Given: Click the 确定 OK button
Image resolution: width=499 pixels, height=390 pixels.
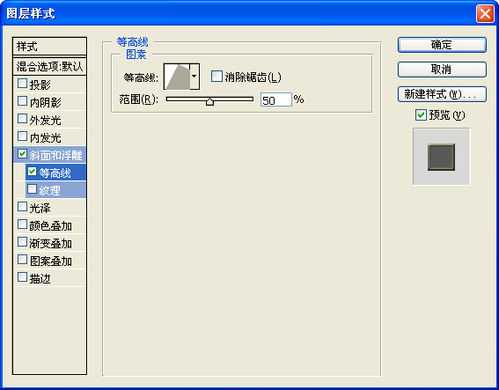Looking at the screenshot, I should point(442,45).
